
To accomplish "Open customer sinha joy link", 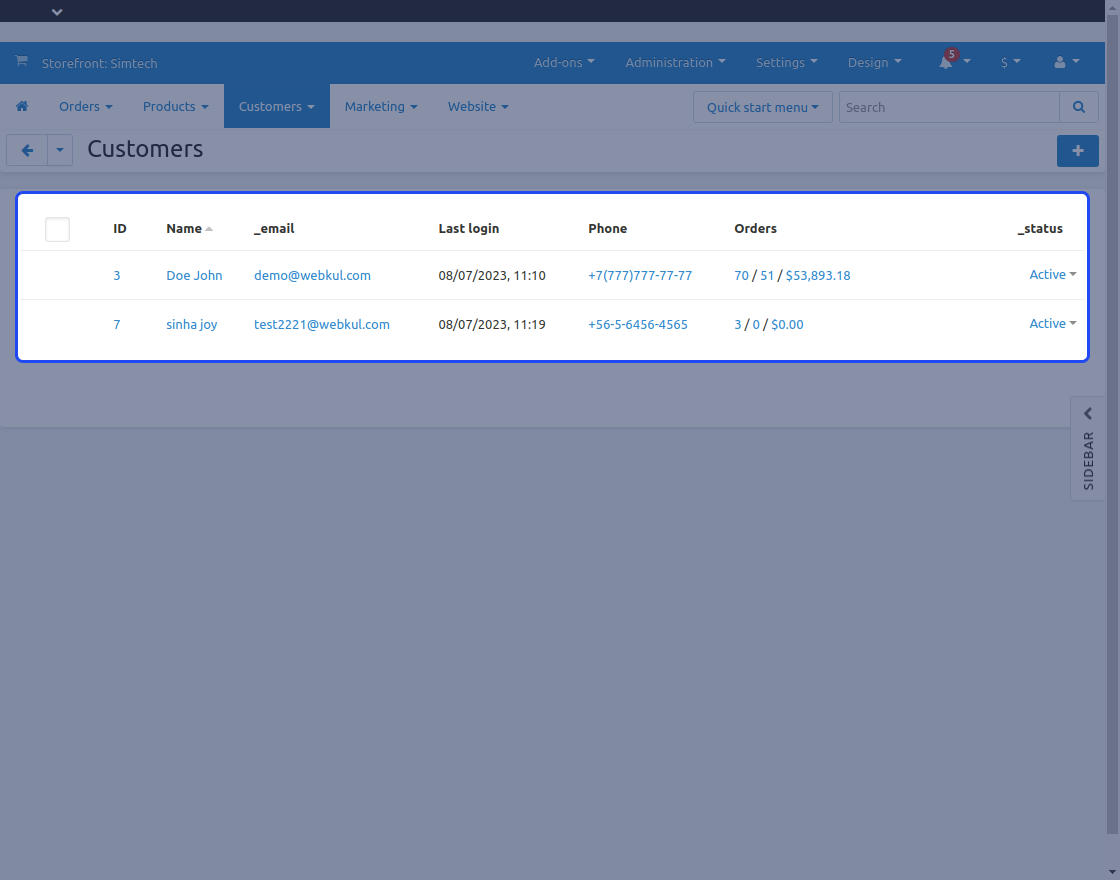I will [191, 324].
